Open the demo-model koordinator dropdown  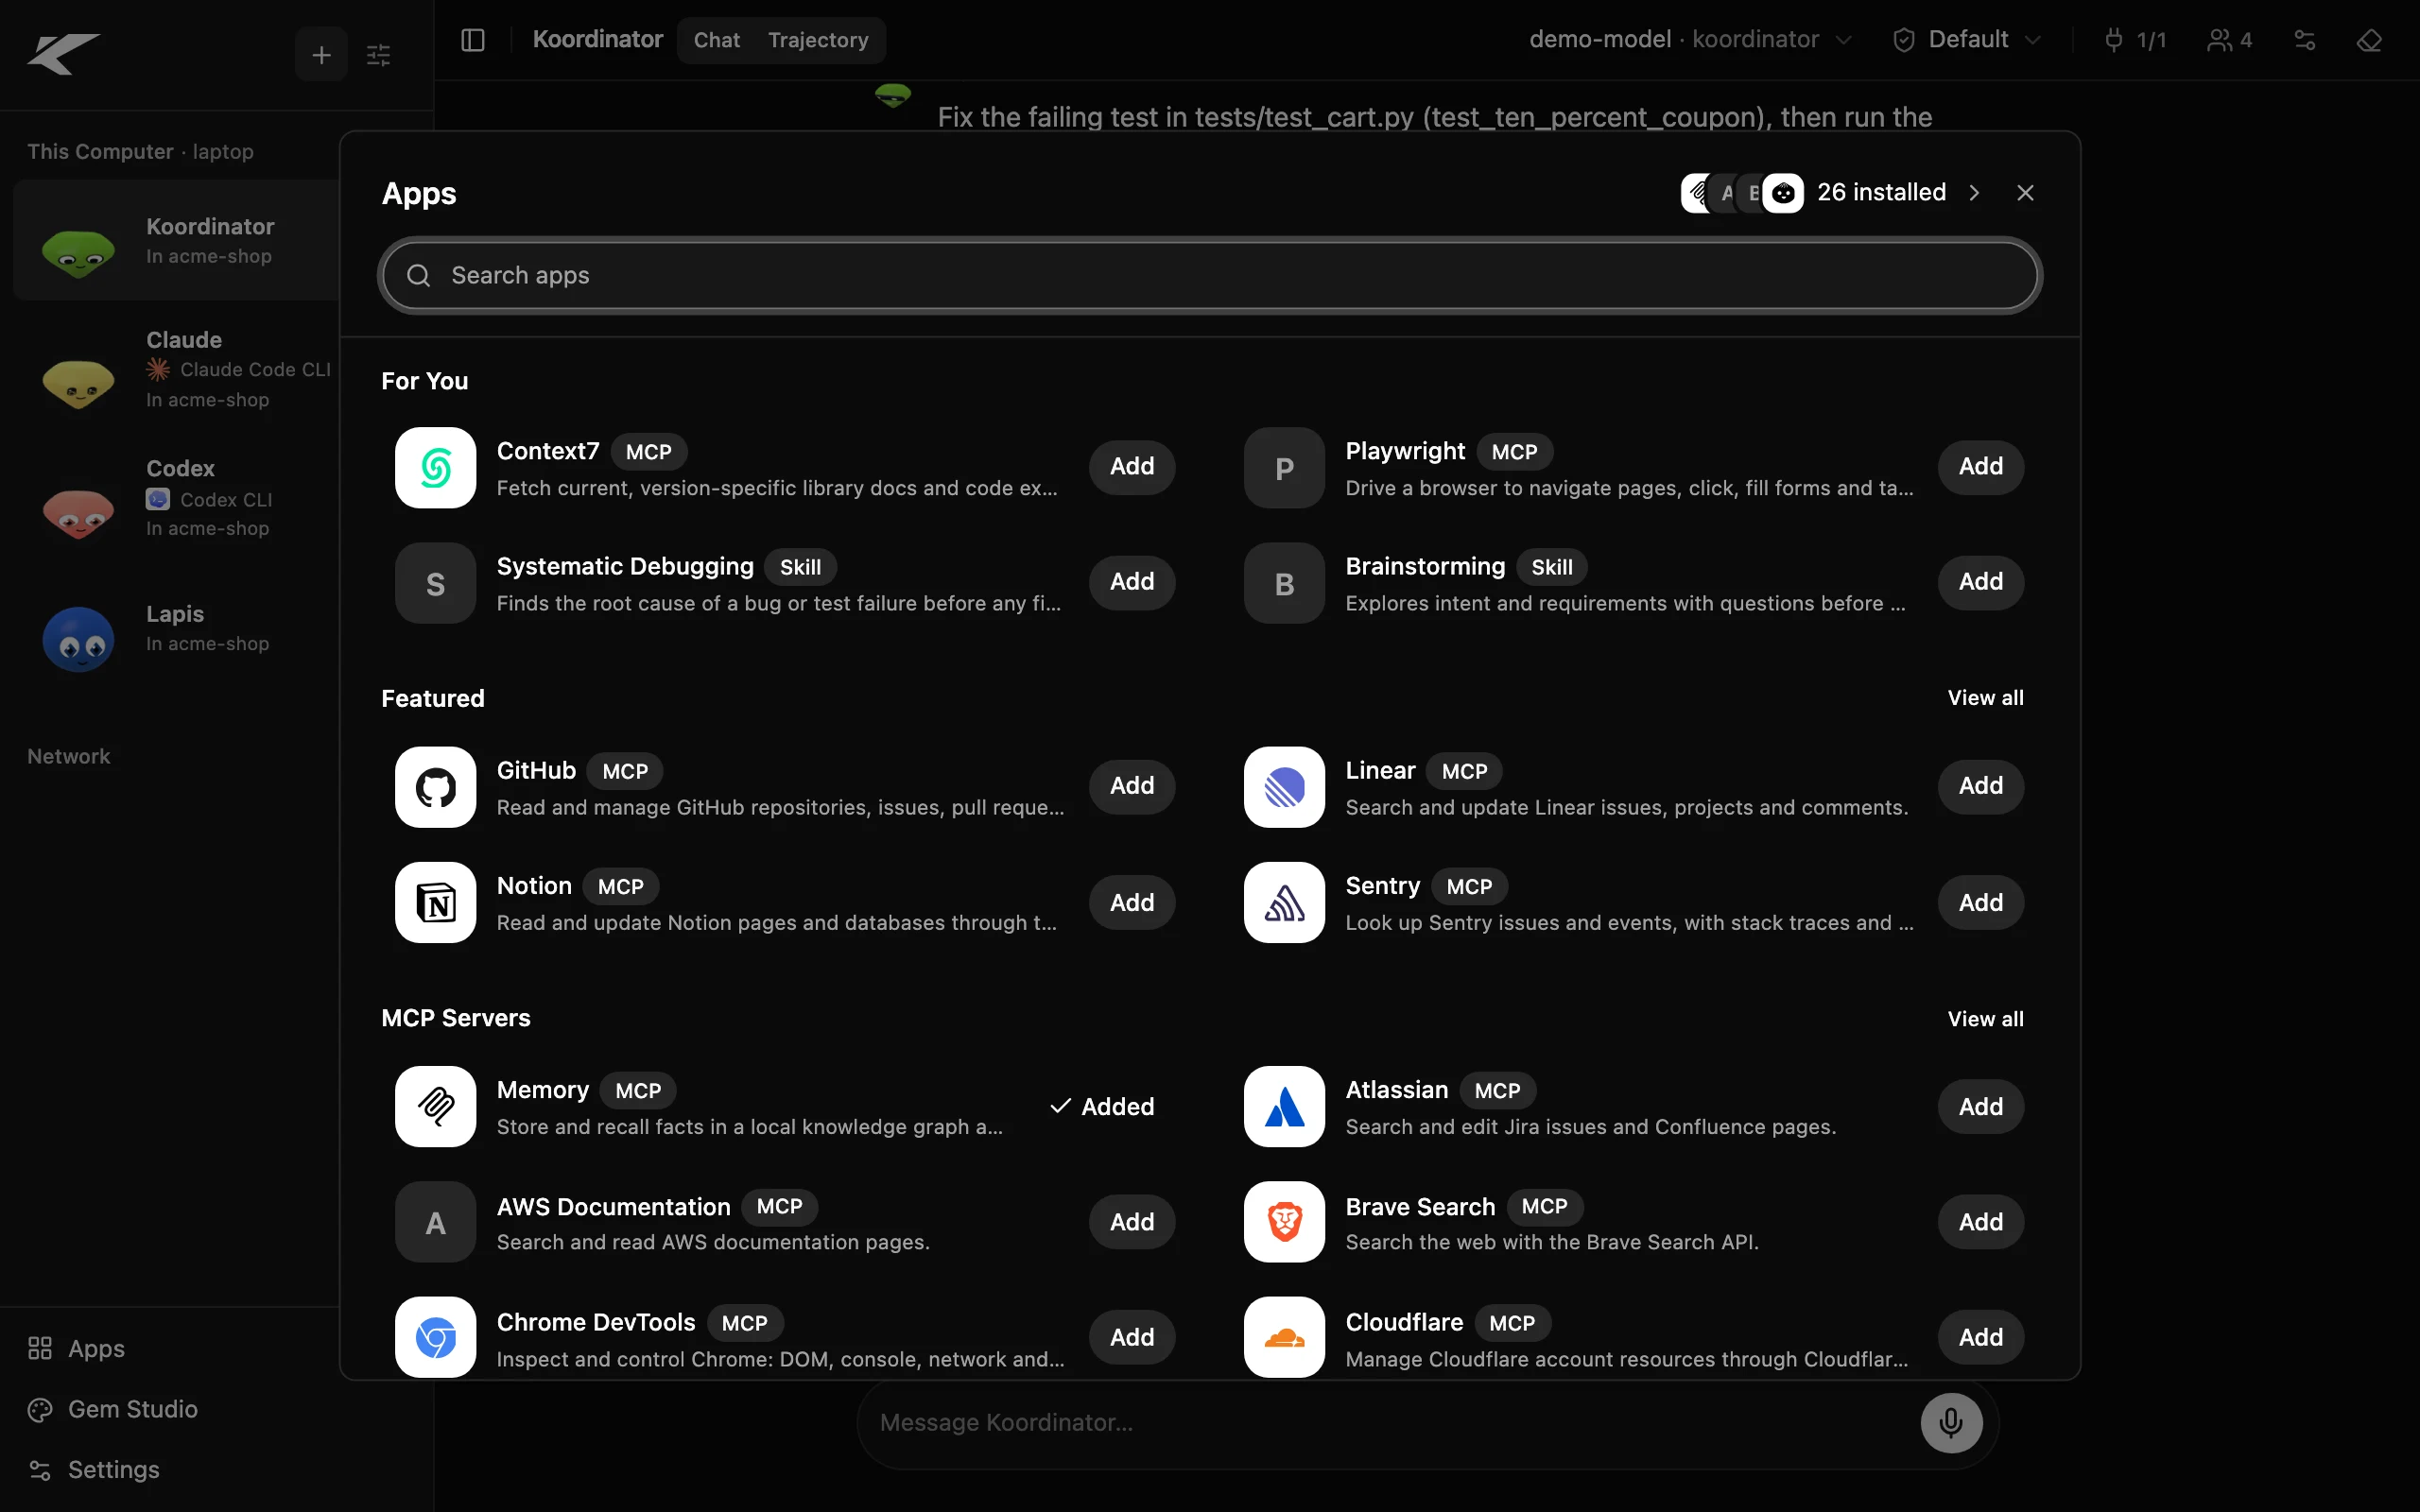pos(1690,40)
